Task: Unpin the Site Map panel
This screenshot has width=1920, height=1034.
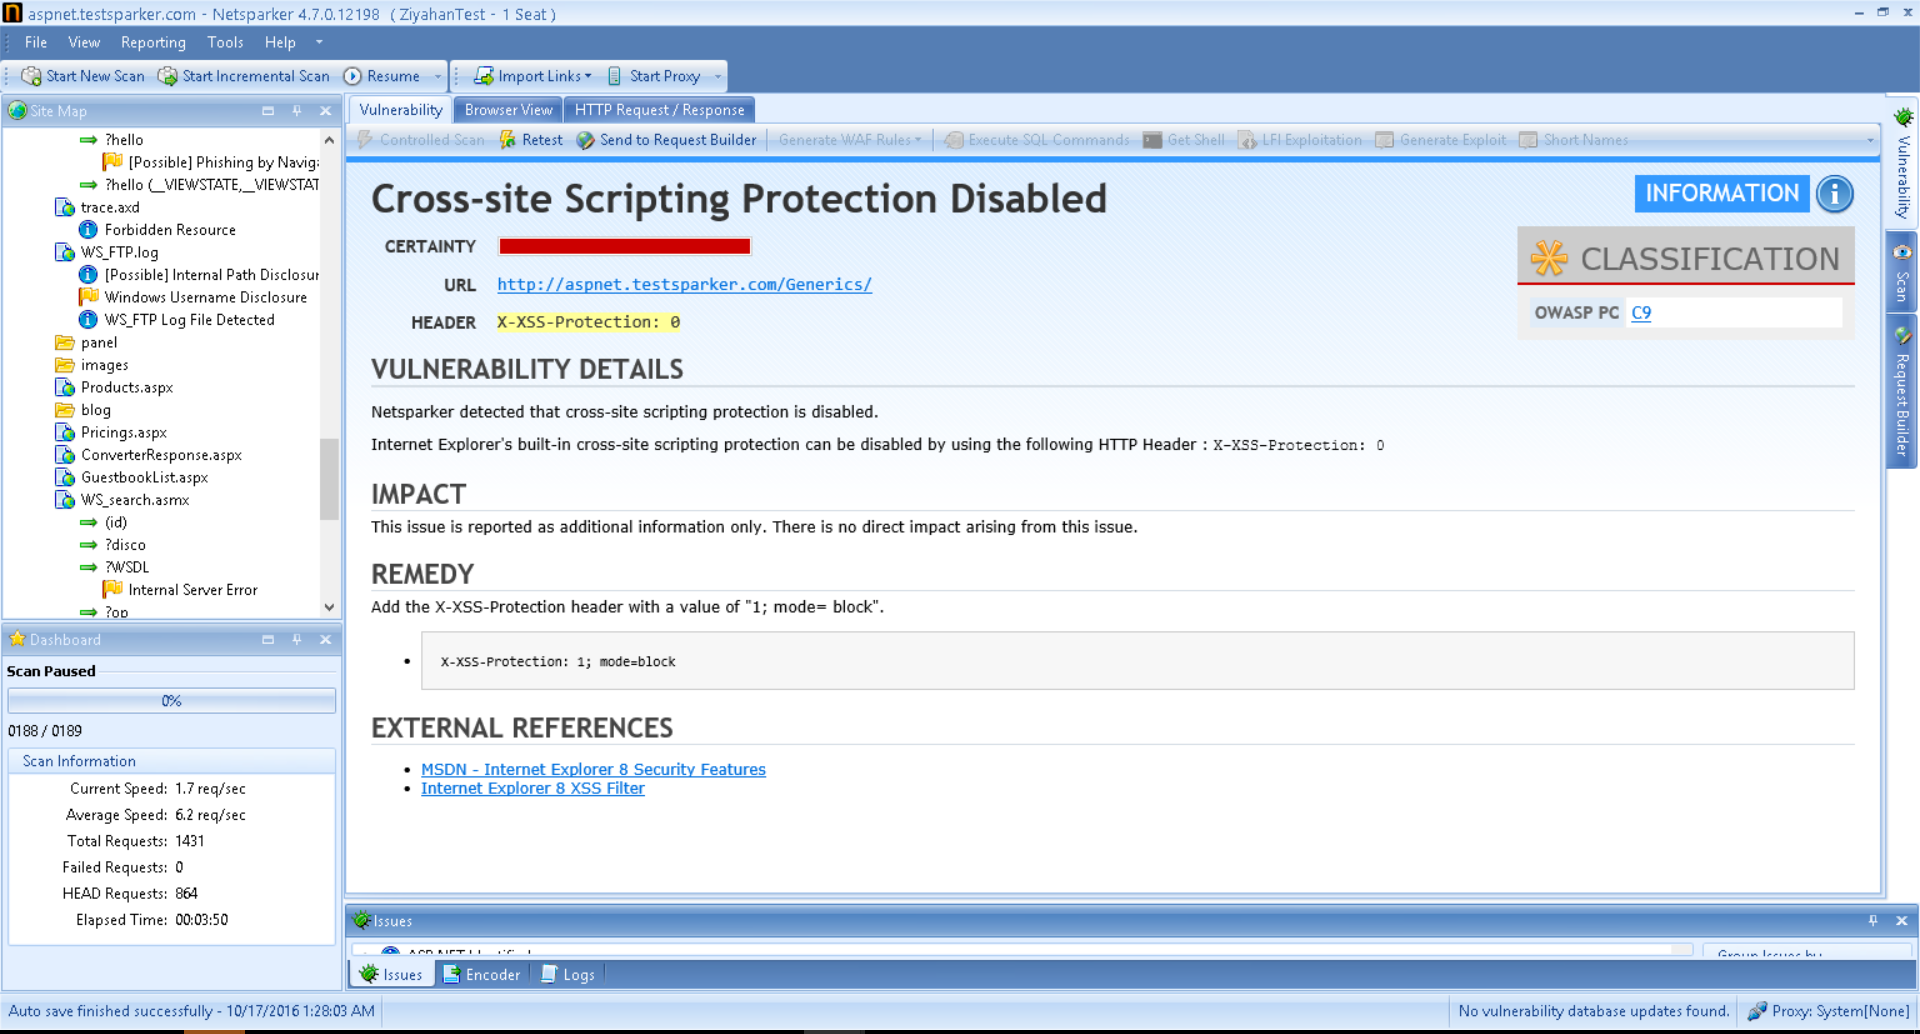Action: click(296, 111)
